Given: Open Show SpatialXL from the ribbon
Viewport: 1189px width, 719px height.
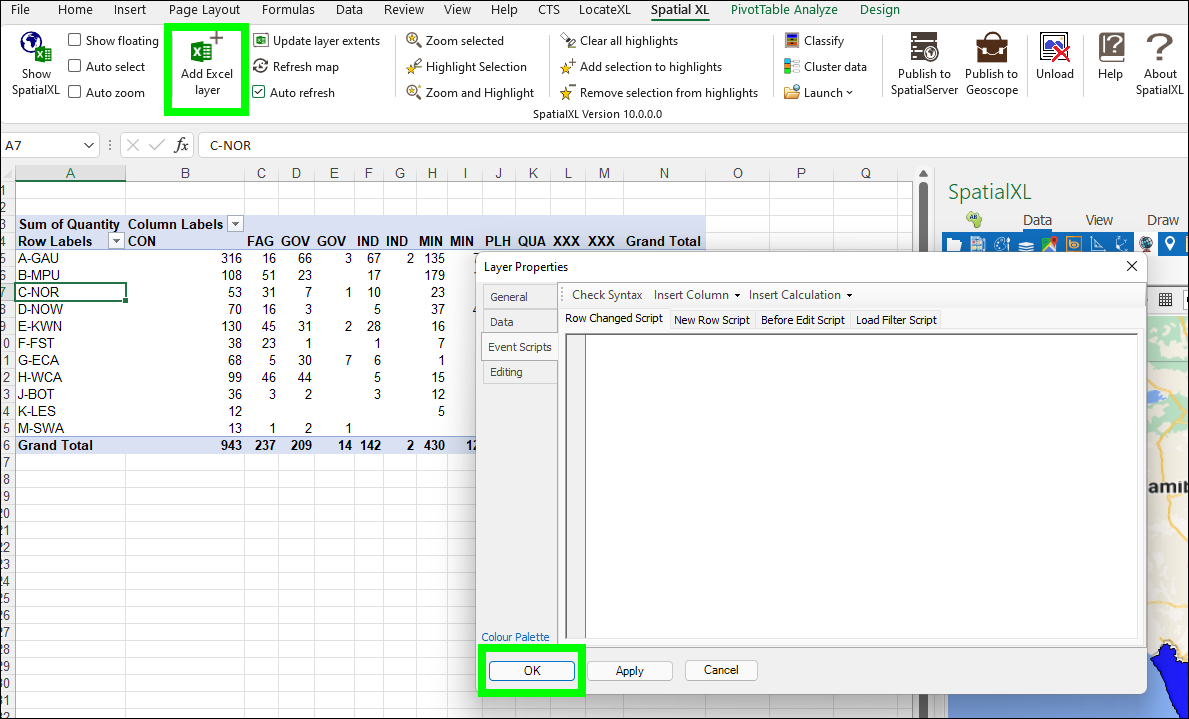Looking at the screenshot, I should pyautogui.click(x=36, y=50).
